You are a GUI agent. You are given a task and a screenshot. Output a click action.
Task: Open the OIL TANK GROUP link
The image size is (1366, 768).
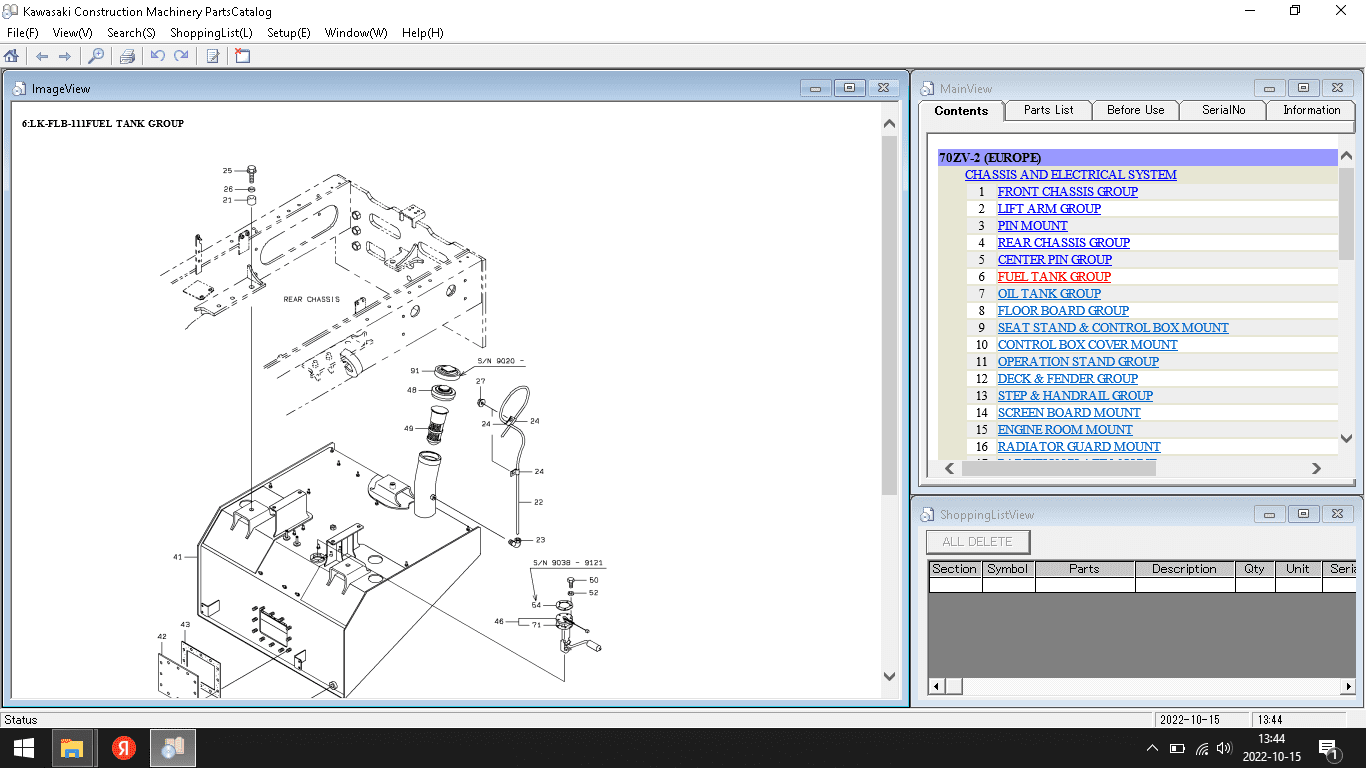click(1049, 294)
